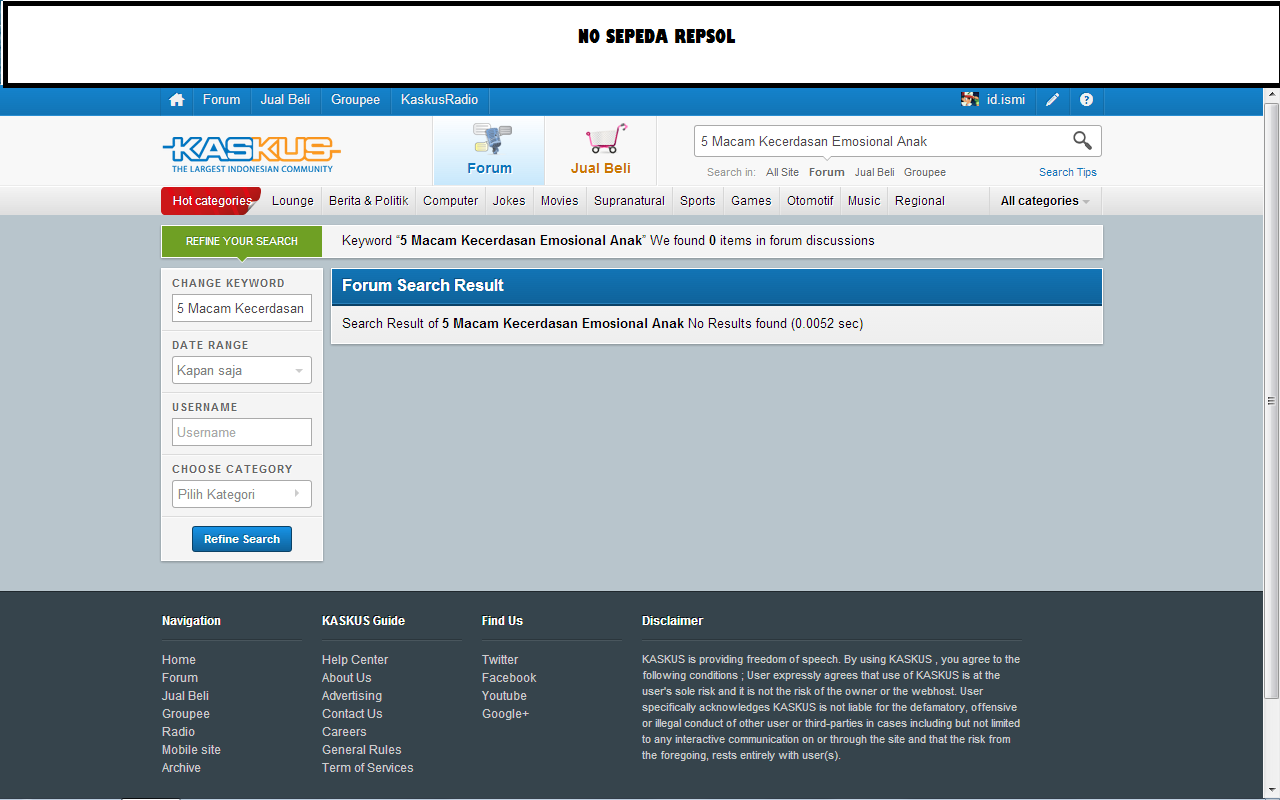
Task: Open the Games category
Action: (751, 201)
